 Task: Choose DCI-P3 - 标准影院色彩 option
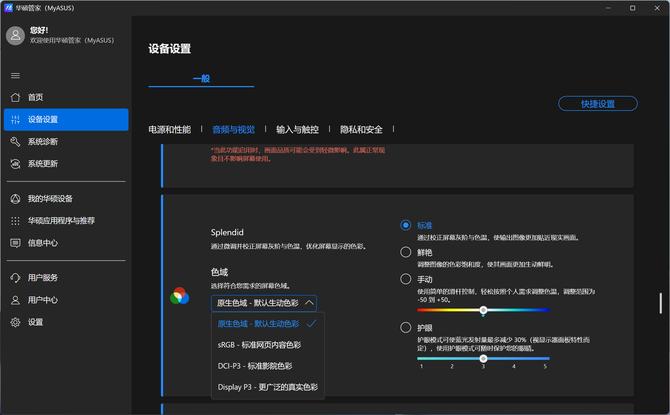tap(258, 366)
